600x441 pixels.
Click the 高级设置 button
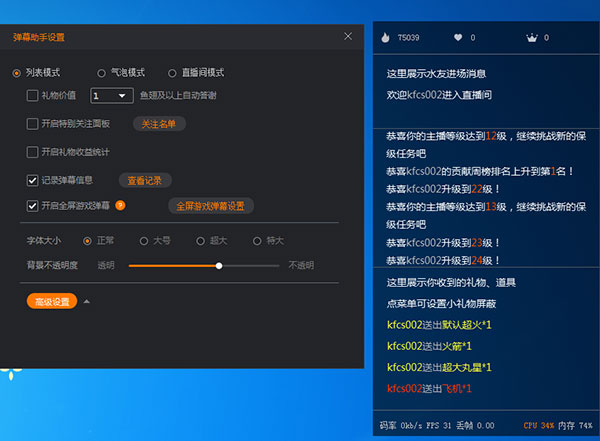coord(51,301)
